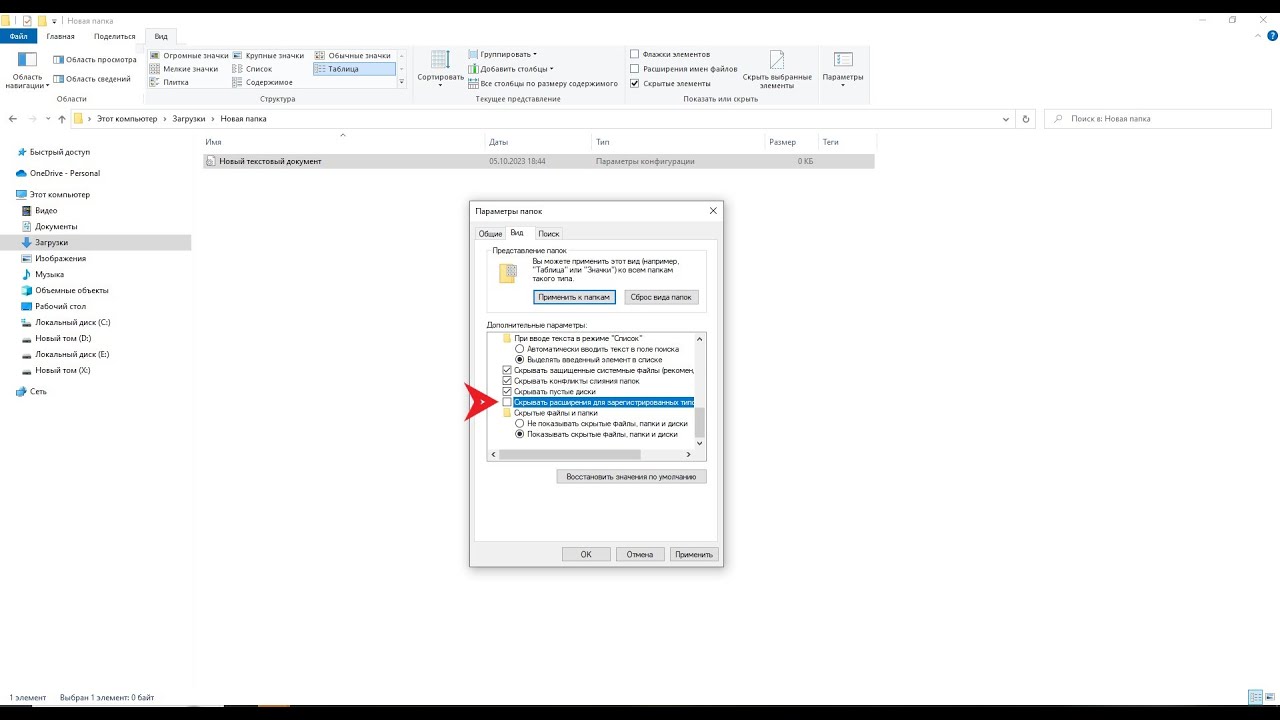Check Скрывать расширения для зарегистрированных типов
The image size is (1280, 720).
507,402
